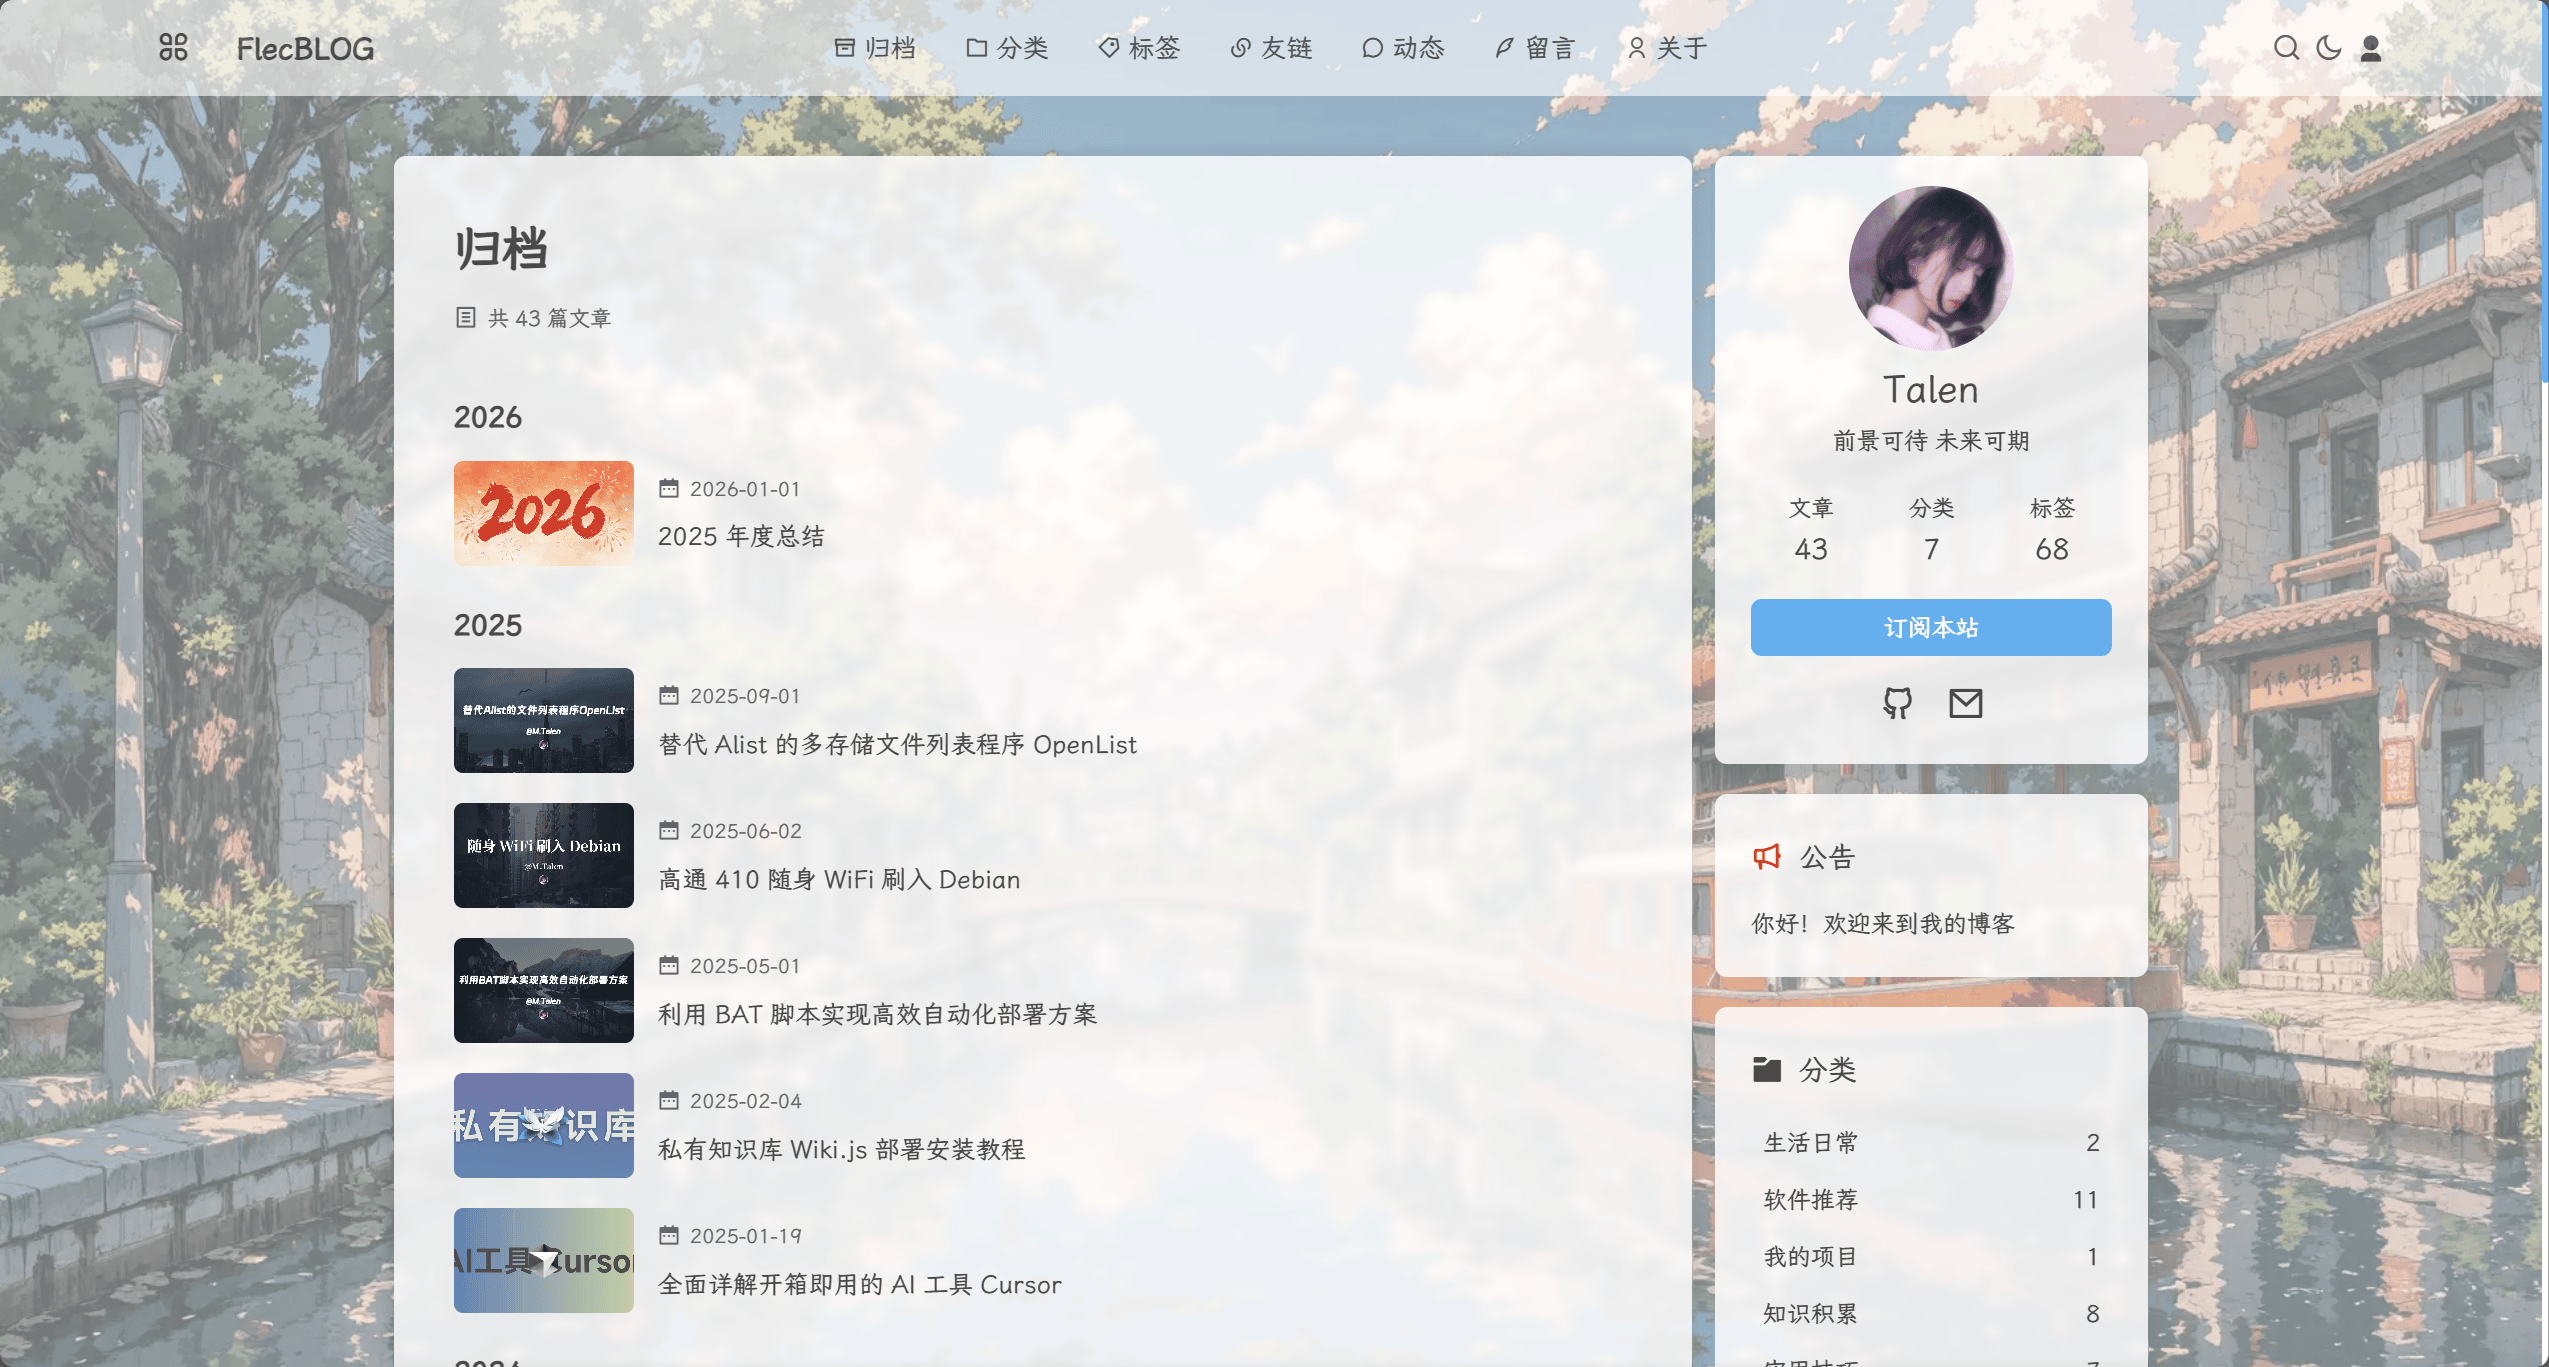Click the FlecBLOG grid logo icon
This screenshot has height=1367, width=2549.
click(172, 47)
